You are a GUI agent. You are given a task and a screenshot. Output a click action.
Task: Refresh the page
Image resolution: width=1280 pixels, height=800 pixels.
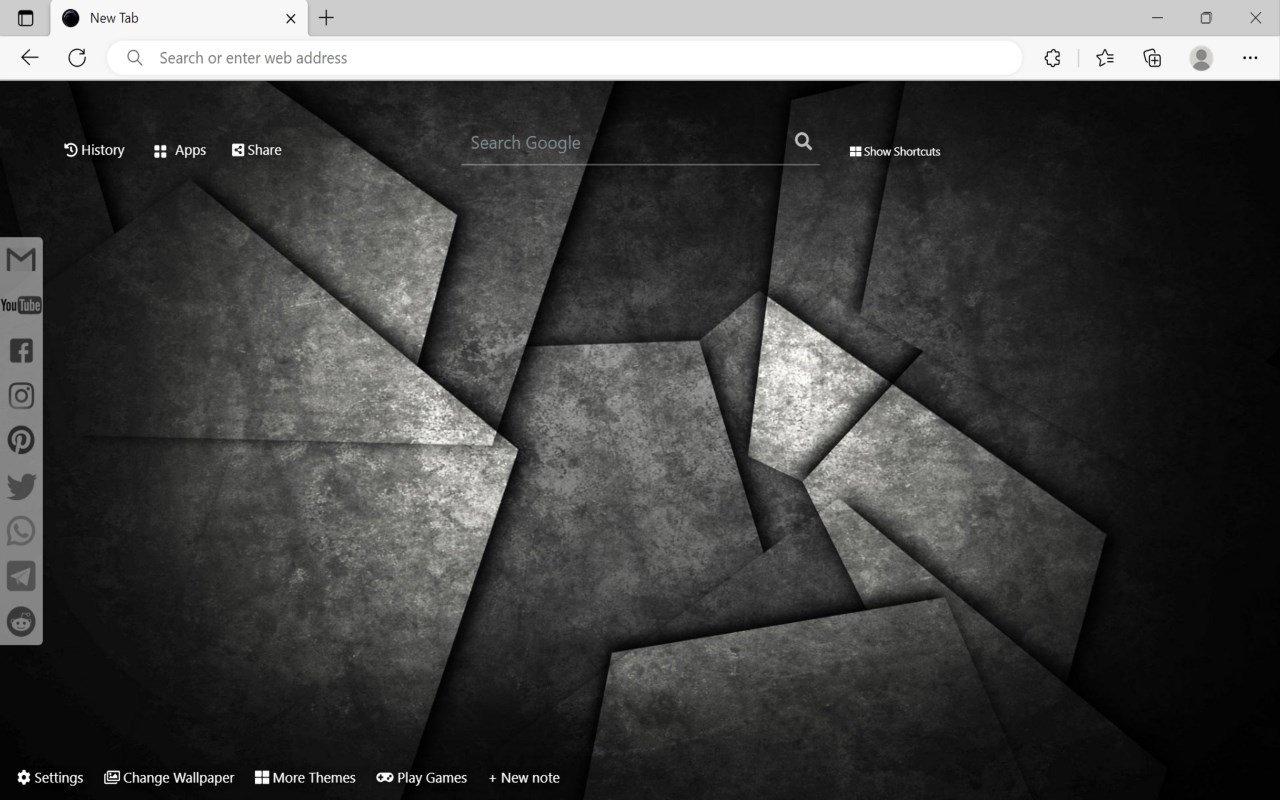[x=77, y=58]
